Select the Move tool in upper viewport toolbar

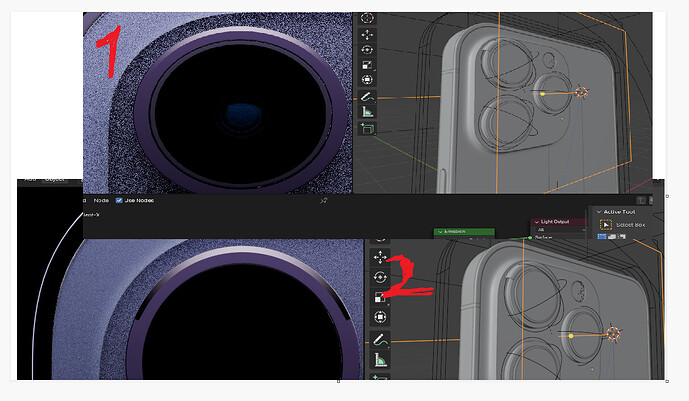[x=367, y=35]
